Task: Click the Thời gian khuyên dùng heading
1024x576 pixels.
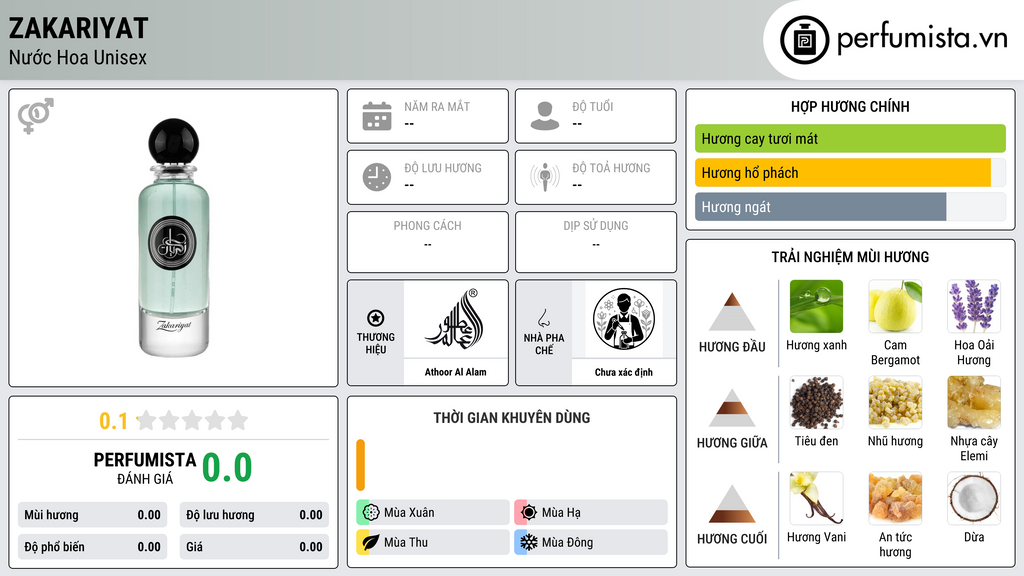Action: click(x=512, y=418)
